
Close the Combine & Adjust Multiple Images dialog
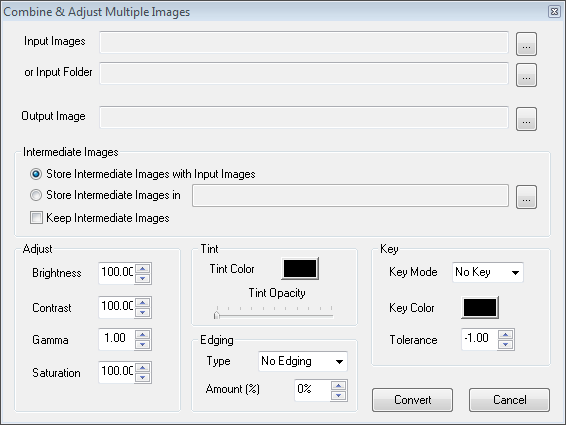tap(554, 12)
